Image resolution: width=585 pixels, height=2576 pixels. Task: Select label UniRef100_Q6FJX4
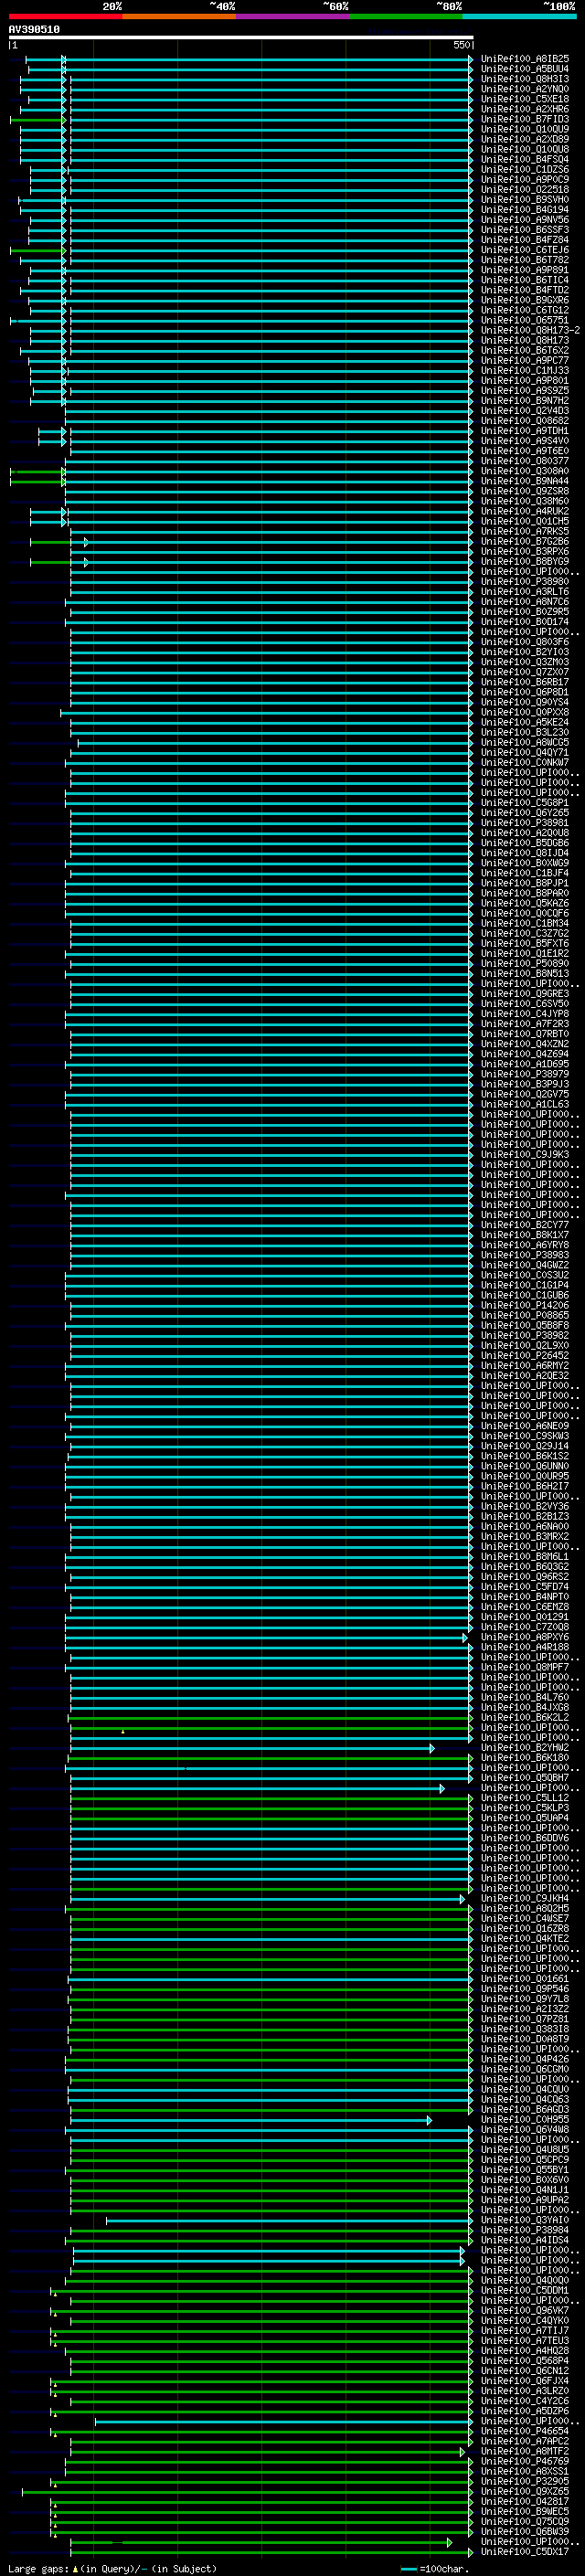525,2382
